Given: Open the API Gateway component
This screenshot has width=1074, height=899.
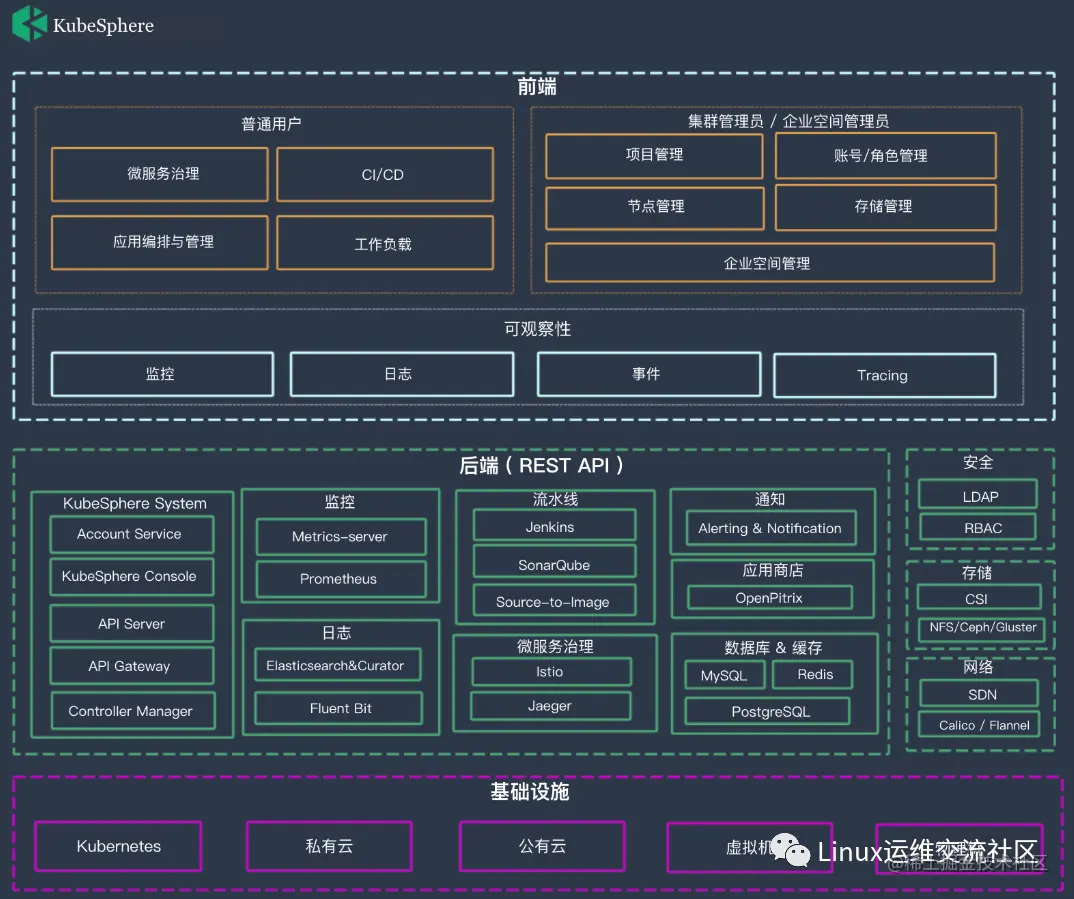Looking at the screenshot, I should pyautogui.click(x=131, y=665).
